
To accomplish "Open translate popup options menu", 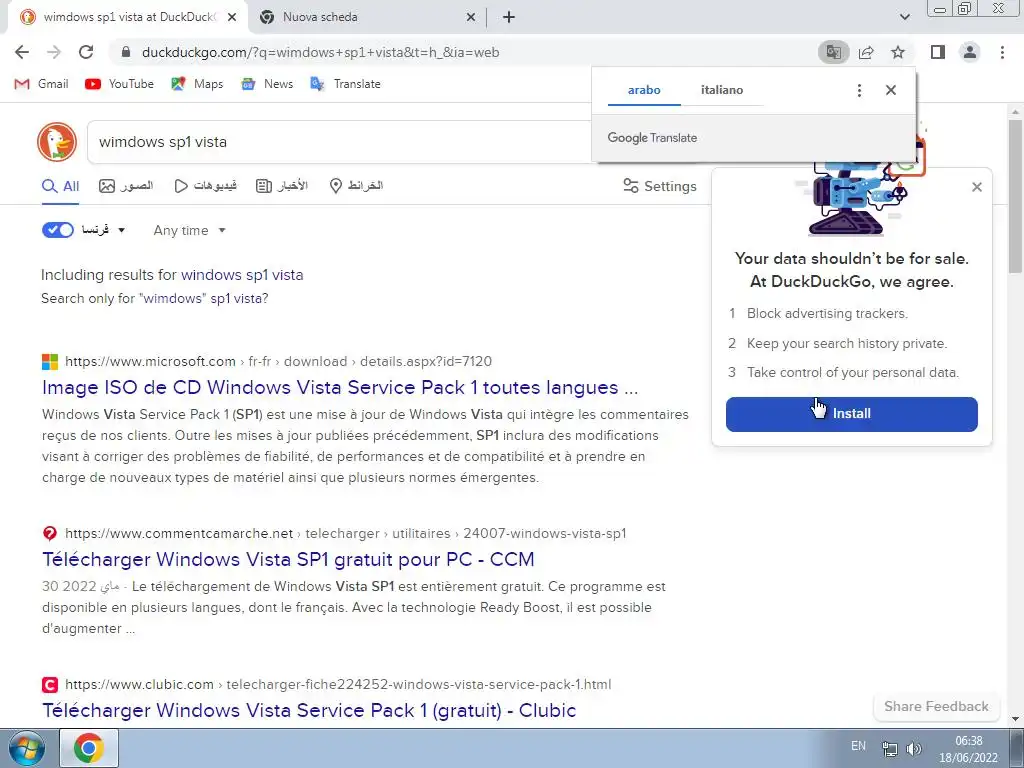I will click(859, 90).
